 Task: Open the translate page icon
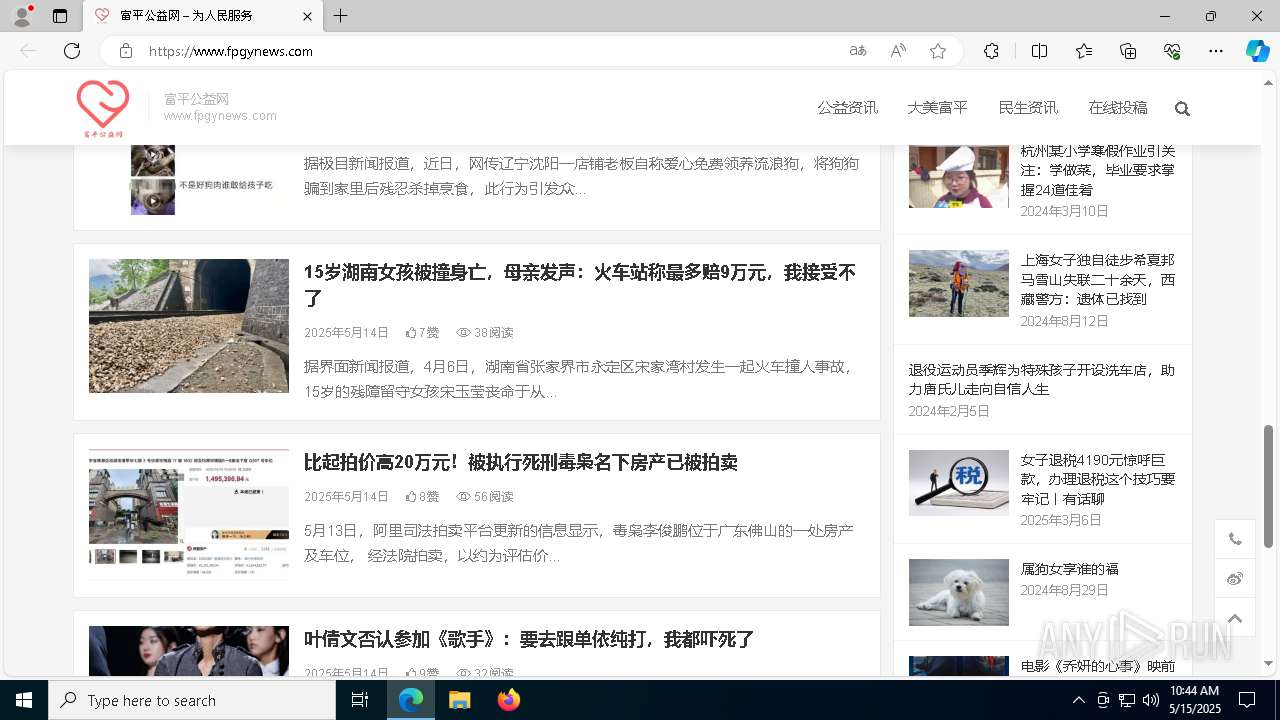click(858, 51)
